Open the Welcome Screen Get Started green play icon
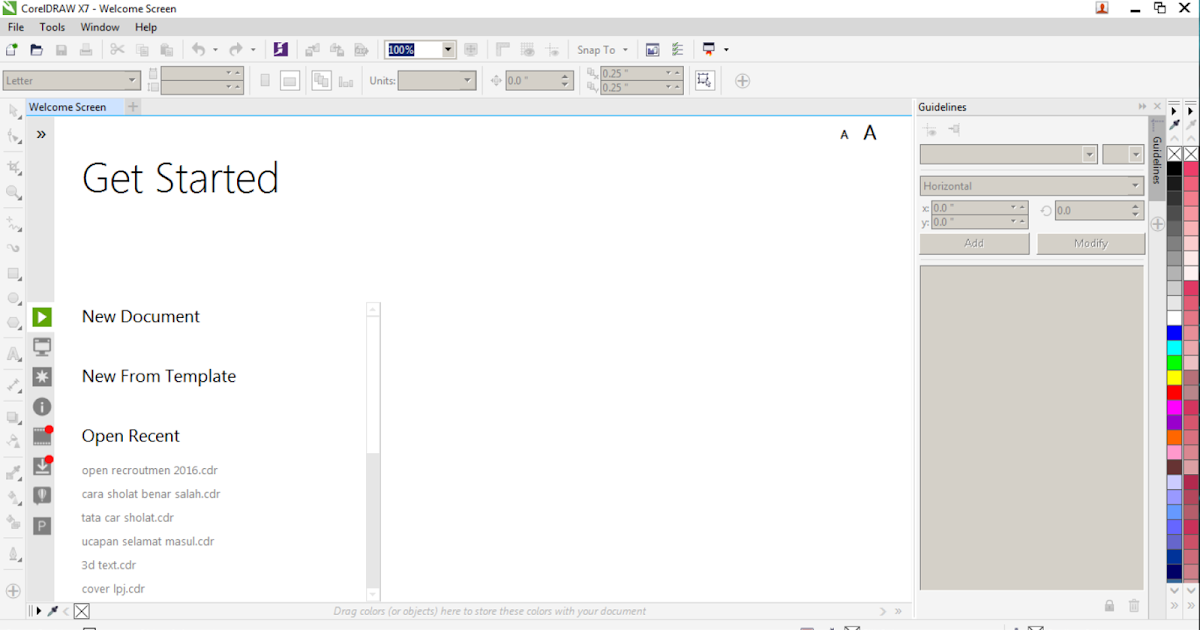Image resolution: width=1200 pixels, height=630 pixels. (x=42, y=317)
